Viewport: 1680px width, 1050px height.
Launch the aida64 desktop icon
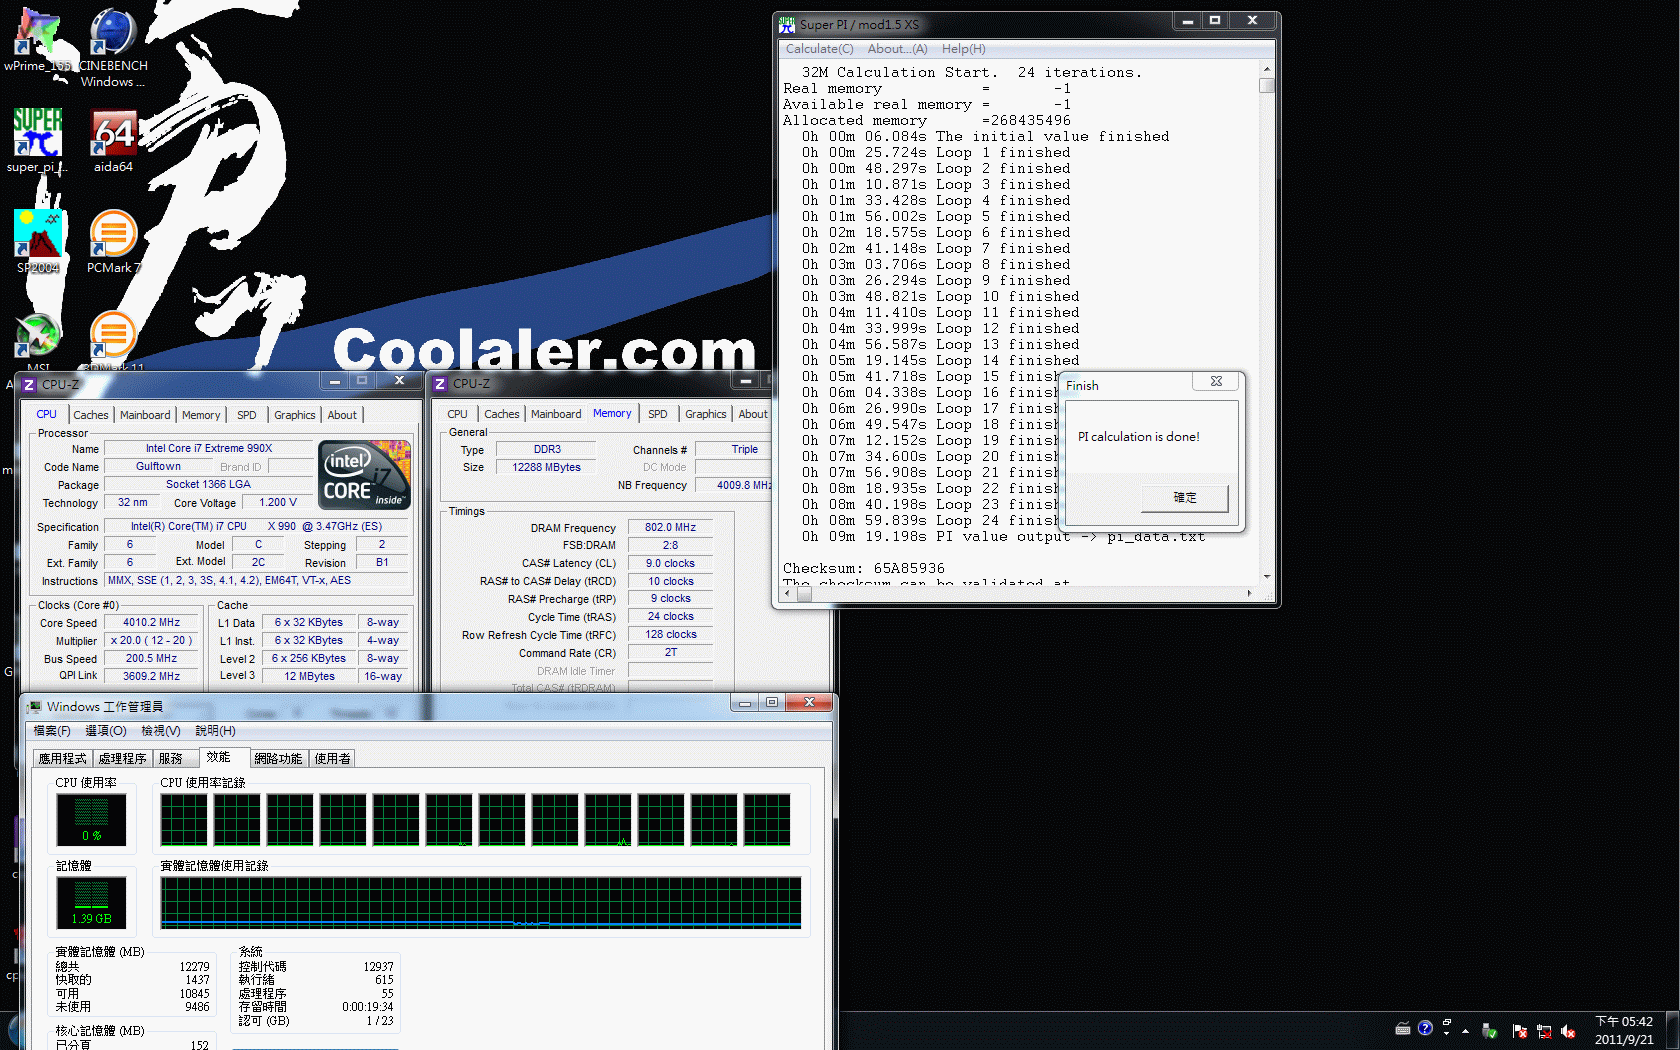pyautogui.click(x=113, y=140)
